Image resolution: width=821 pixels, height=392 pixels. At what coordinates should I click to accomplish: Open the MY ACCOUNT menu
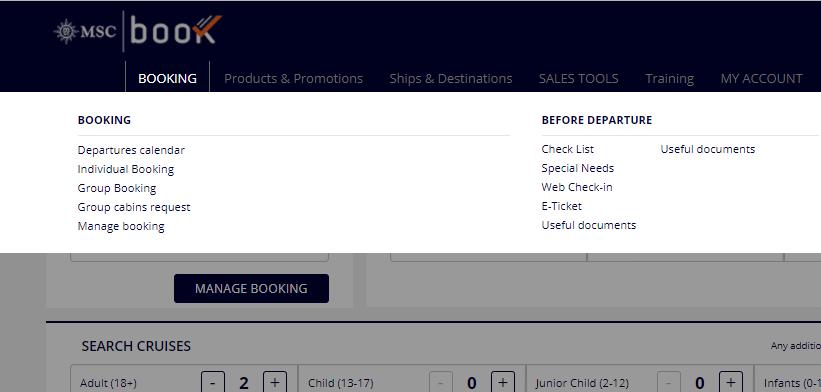[761, 79]
